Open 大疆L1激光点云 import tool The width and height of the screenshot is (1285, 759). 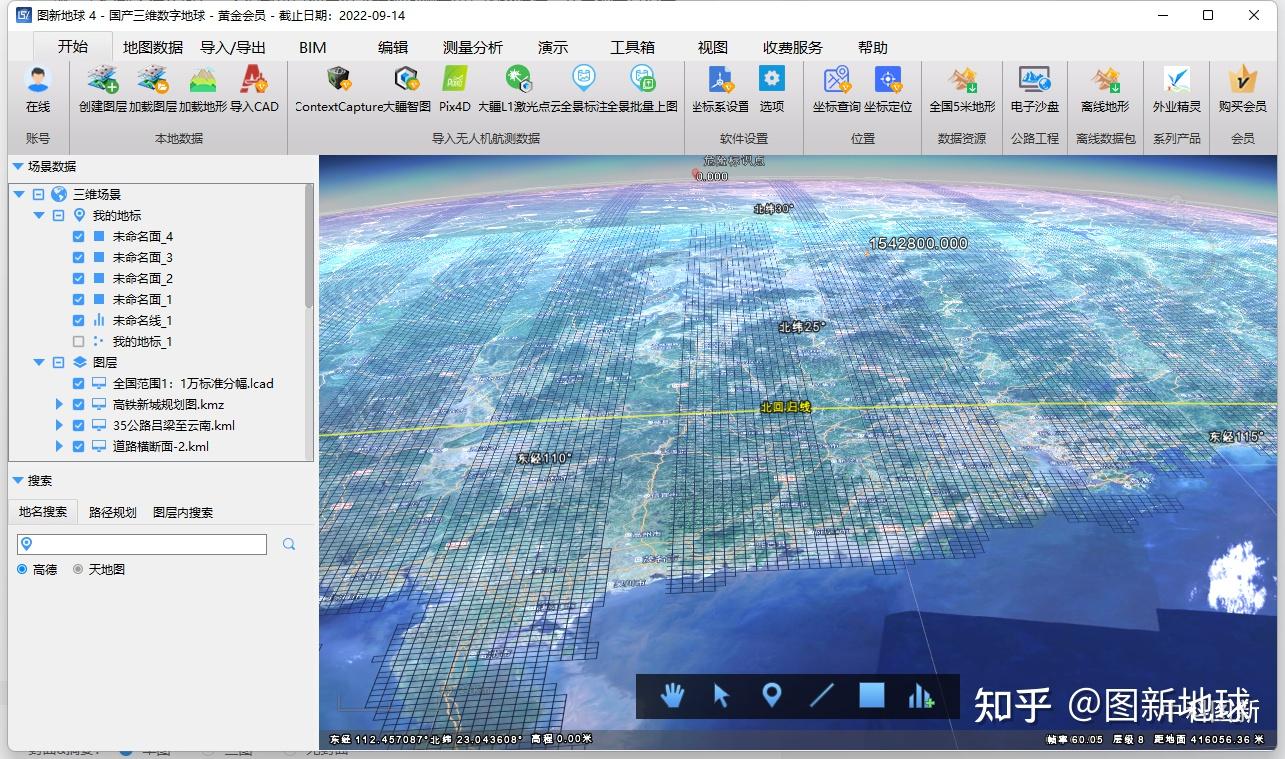point(518,79)
